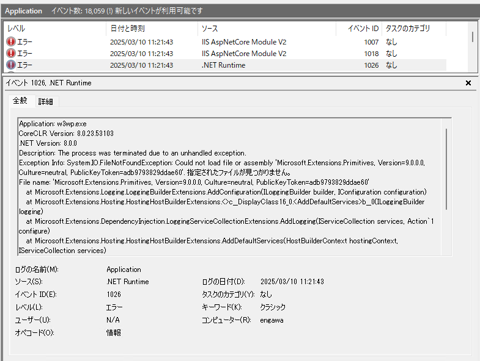
Task: Sort by the タスクのカテゴリ column header
Action: pos(414,29)
